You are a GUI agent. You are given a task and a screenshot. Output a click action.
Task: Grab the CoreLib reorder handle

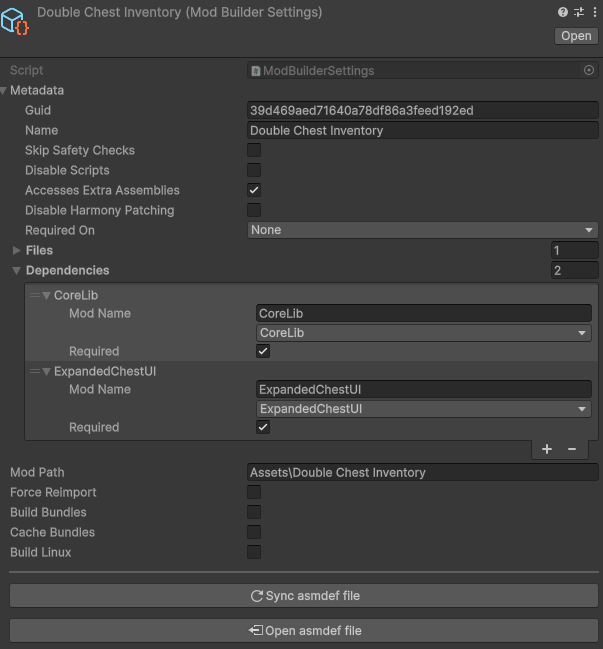(35, 295)
